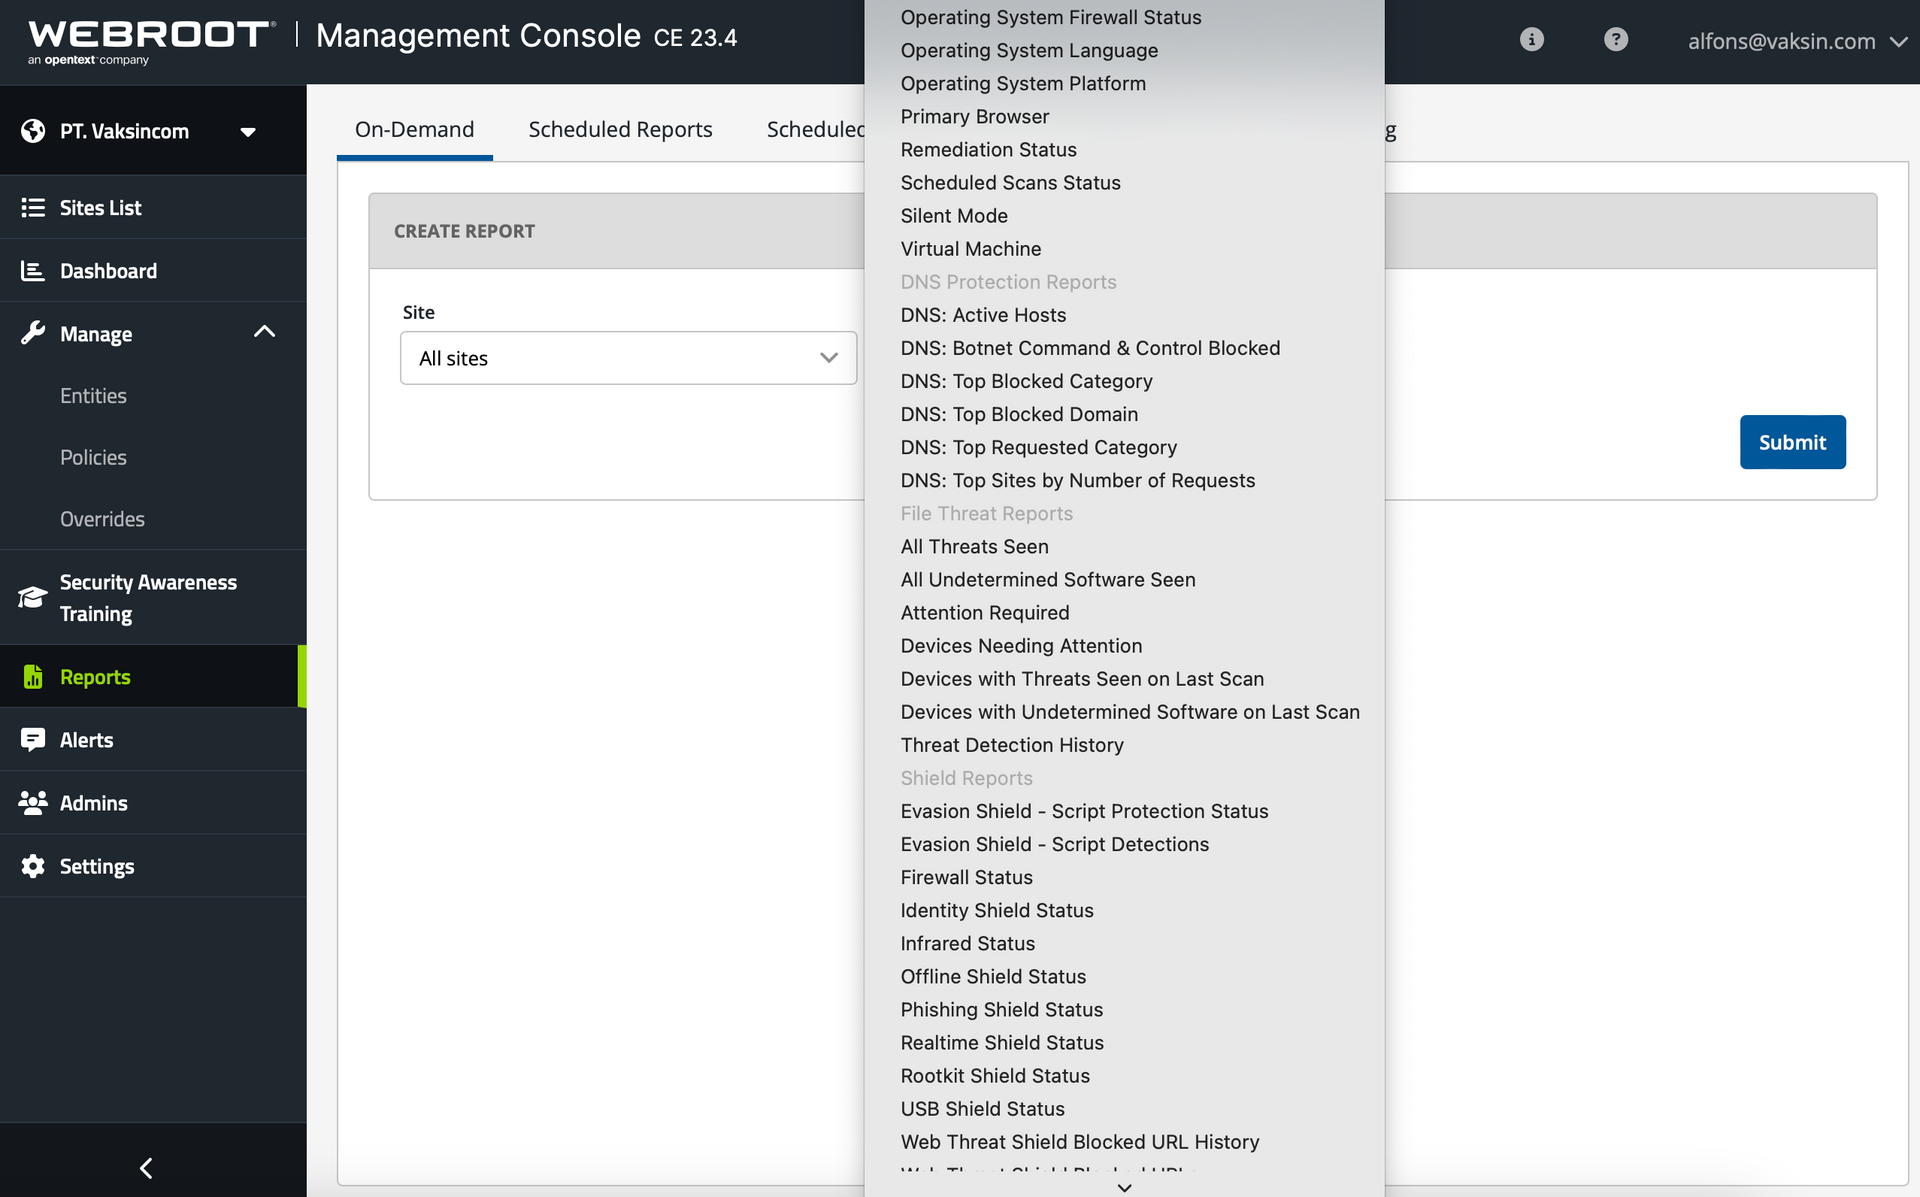This screenshot has height=1197, width=1920.
Task: Select Phishing Shield Status report
Action: pyautogui.click(x=1001, y=1010)
